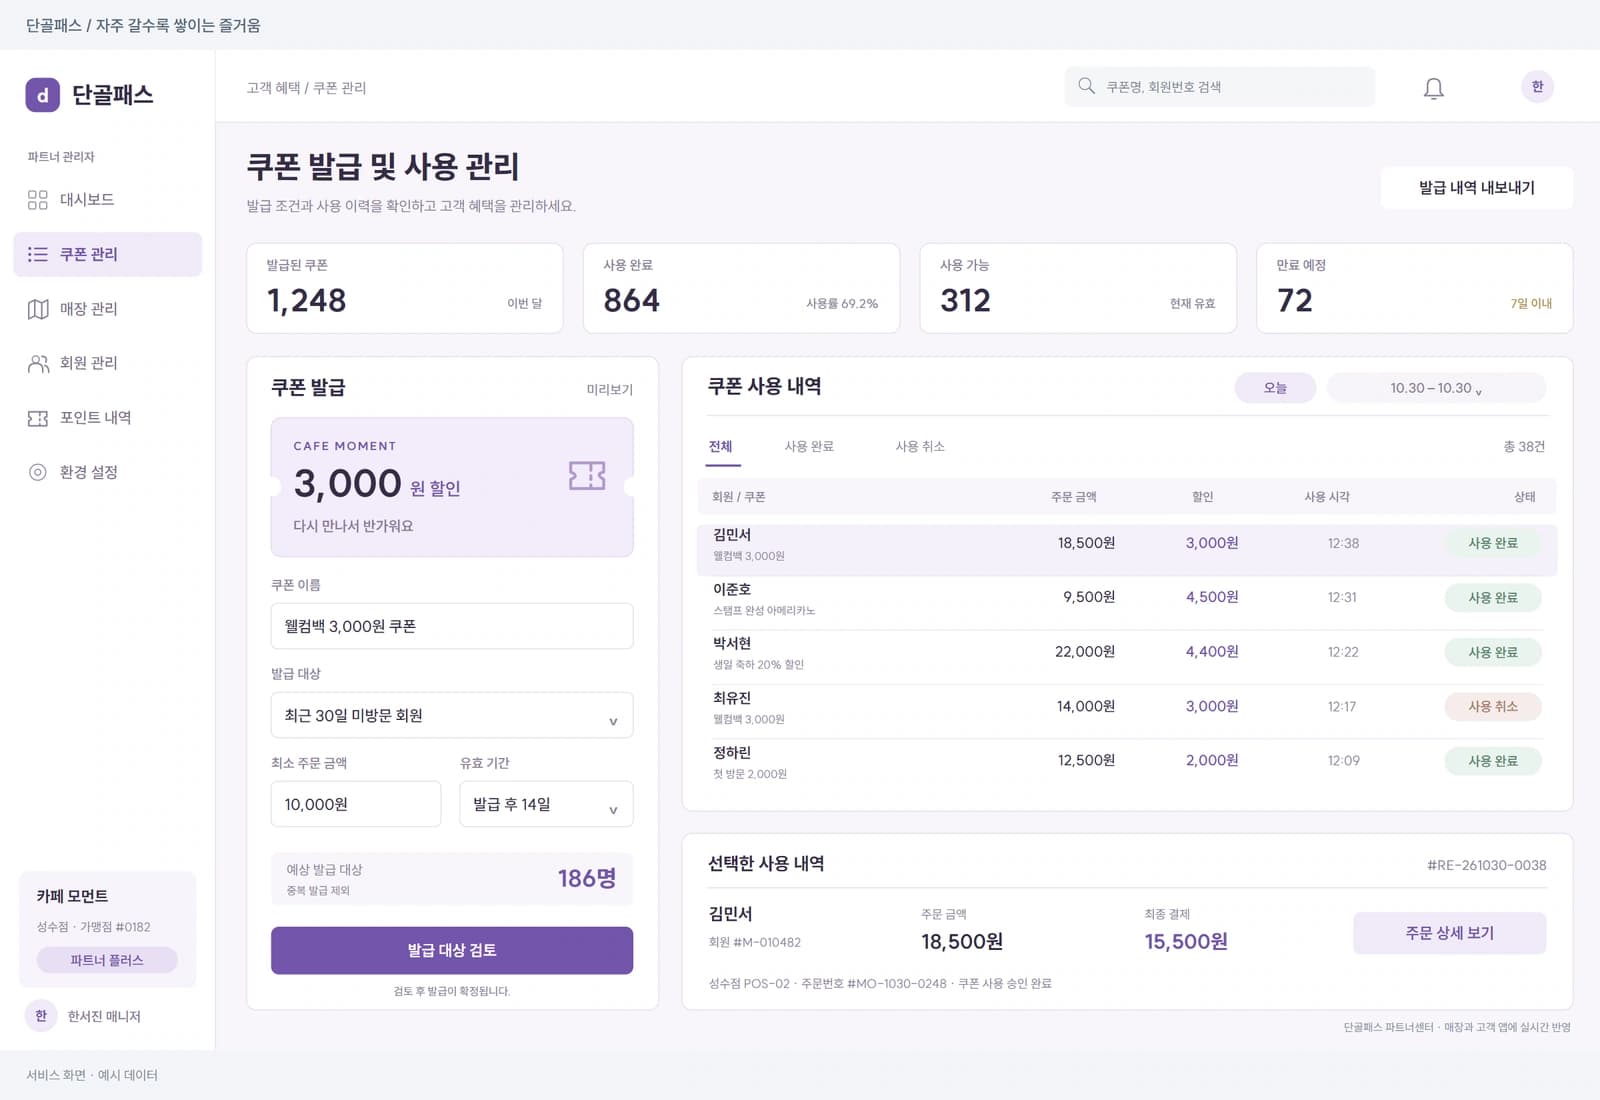The height and width of the screenshot is (1100, 1600).
Task: Open the 포인트 내역 ticket icon
Action: coord(38,418)
